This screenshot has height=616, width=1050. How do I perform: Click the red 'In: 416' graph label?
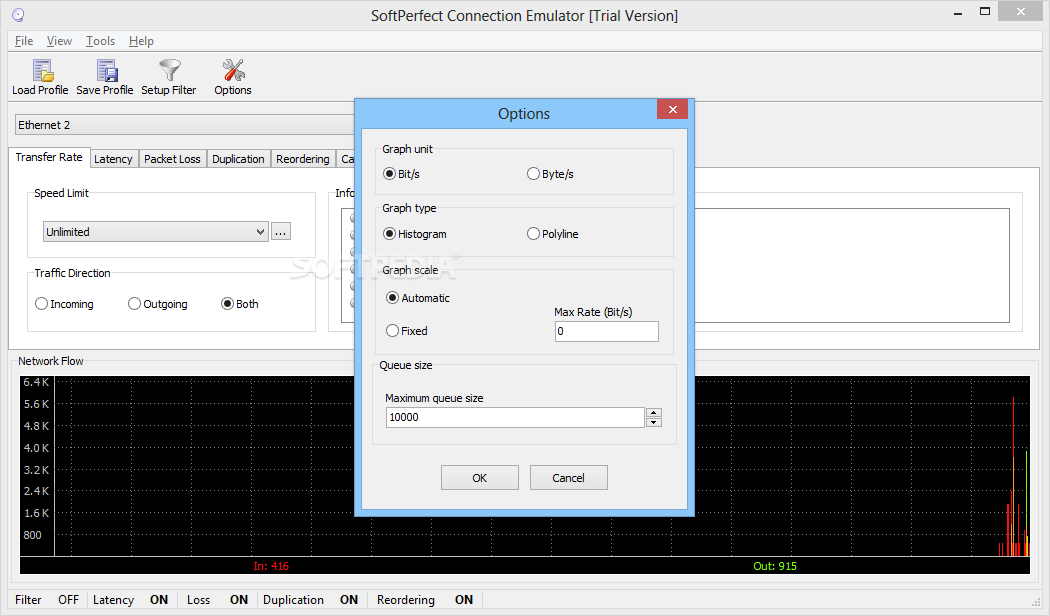pyautogui.click(x=271, y=566)
